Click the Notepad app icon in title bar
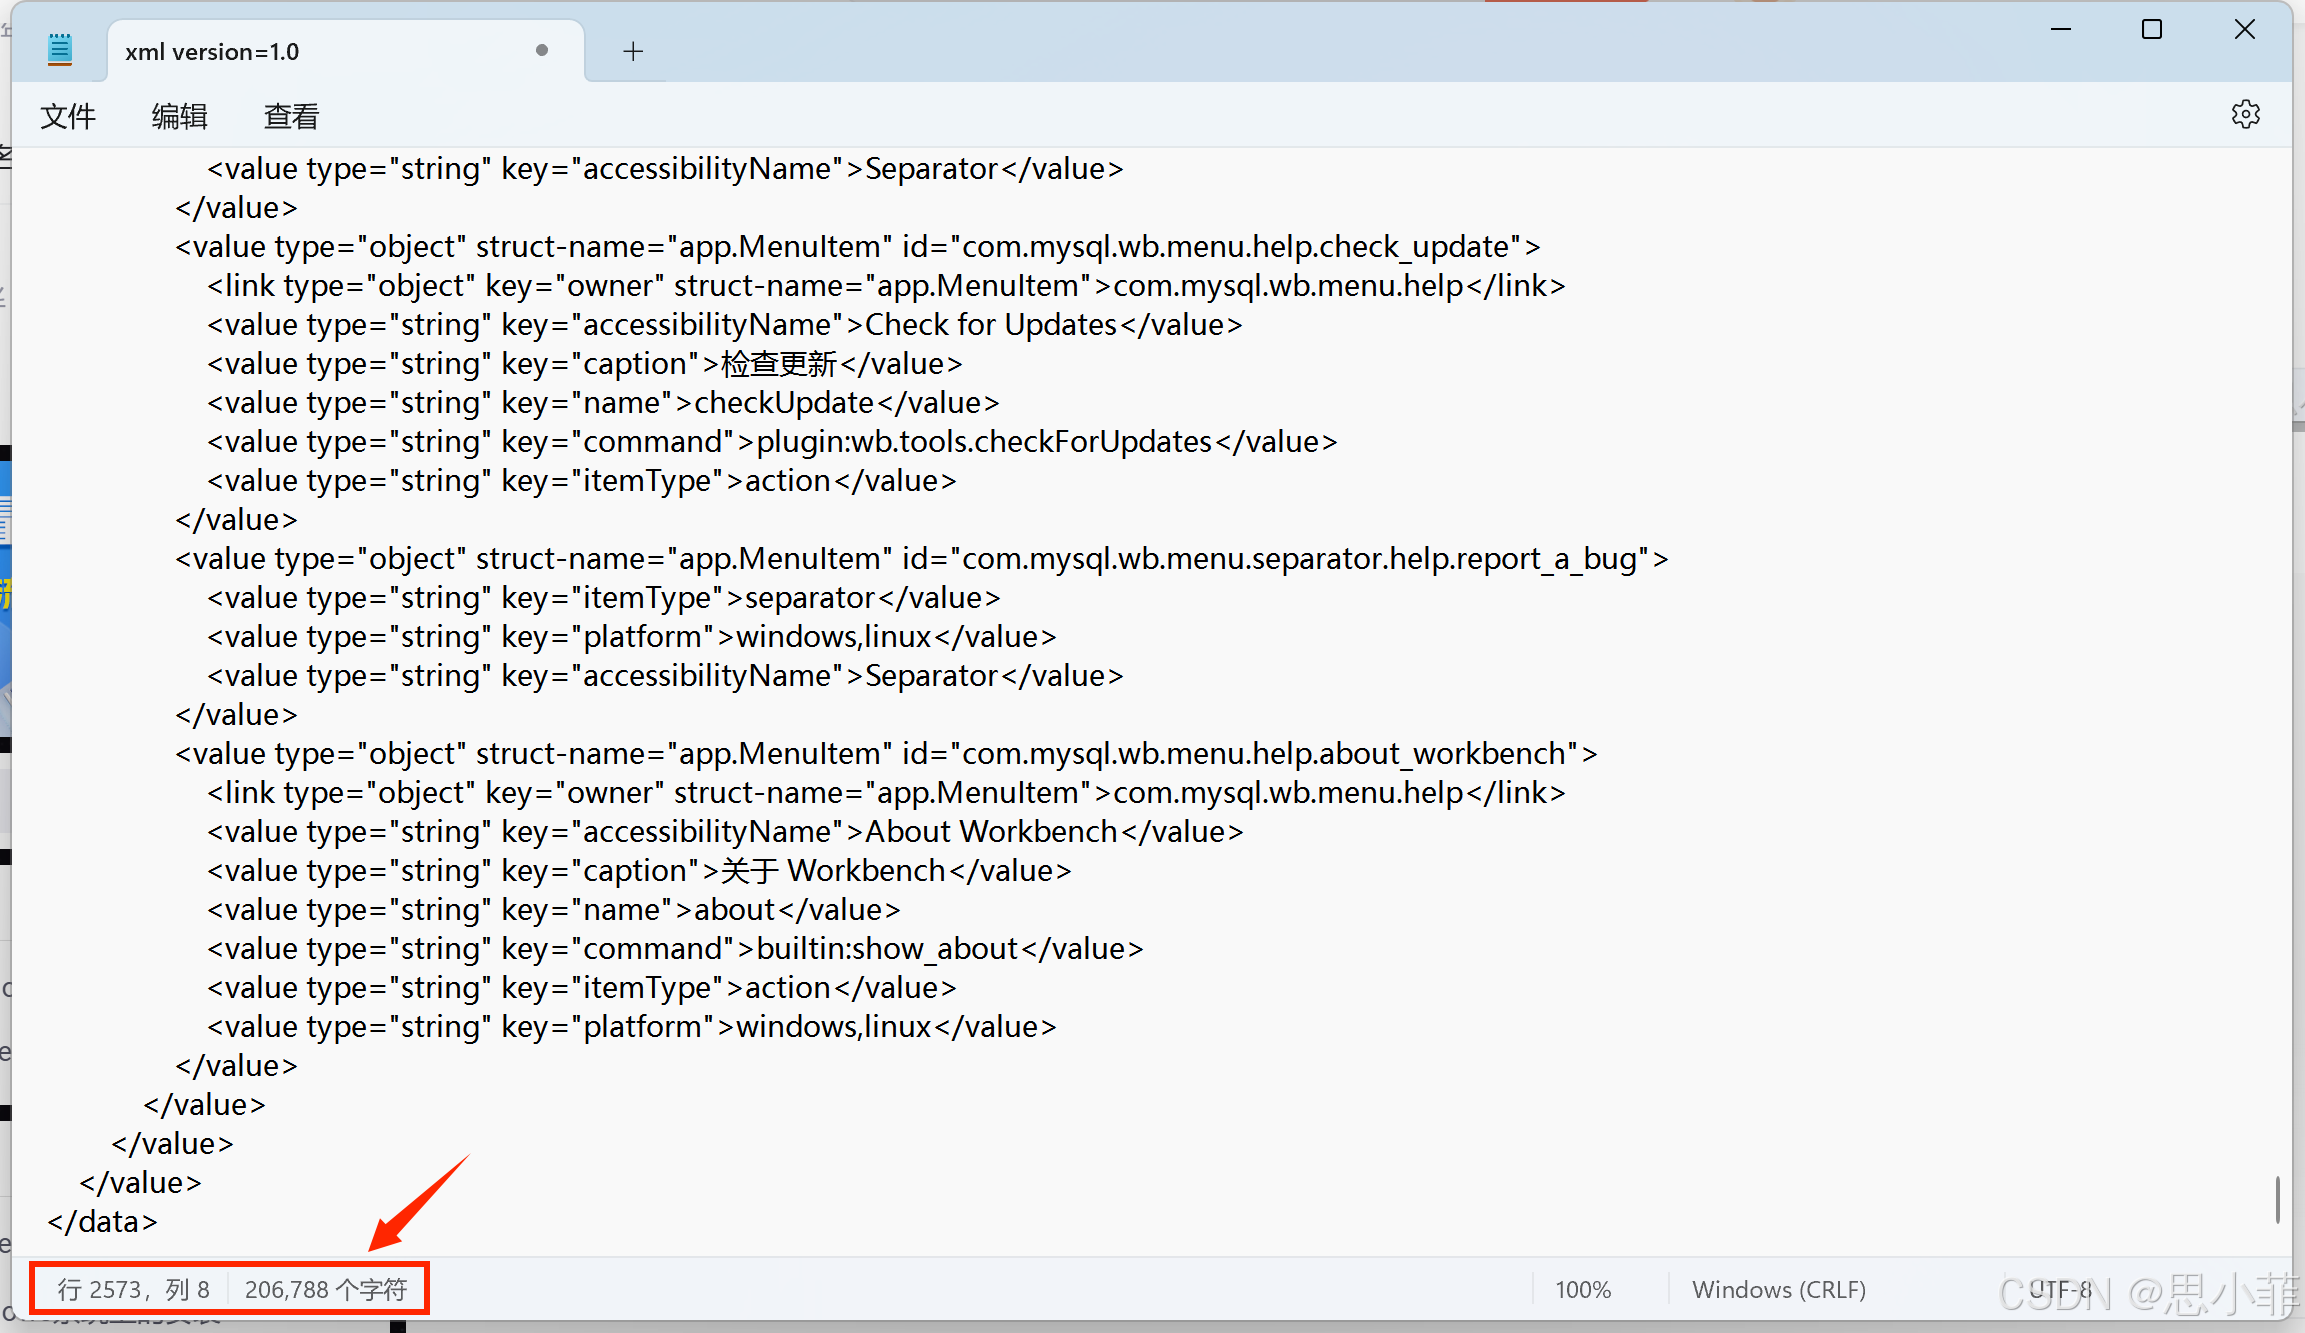The height and width of the screenshot is (1333, 2305). (x=60, y=50)
